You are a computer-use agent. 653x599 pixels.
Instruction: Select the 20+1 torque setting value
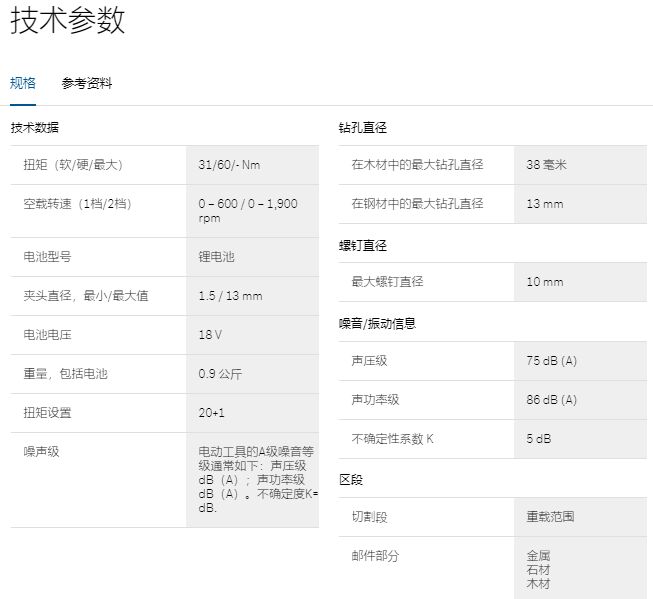(212, 412)
